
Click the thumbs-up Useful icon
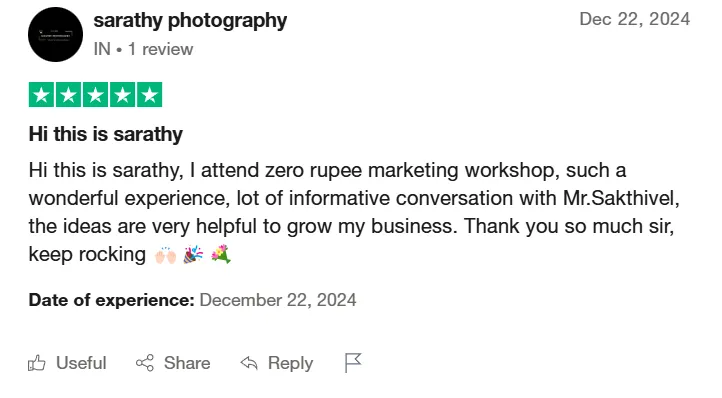pyautogui.click(x=37, y=363)
